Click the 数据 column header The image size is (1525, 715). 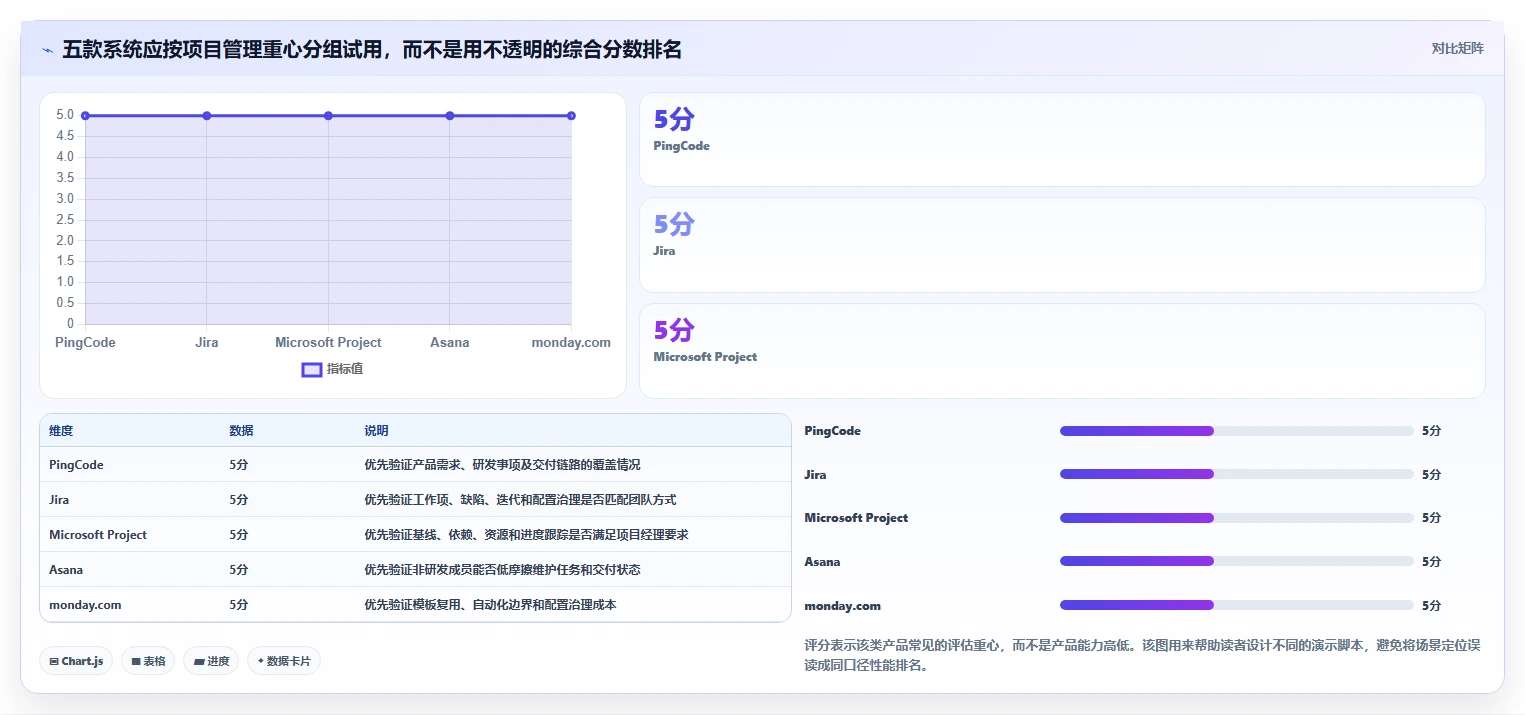click(x=241, y=431)
